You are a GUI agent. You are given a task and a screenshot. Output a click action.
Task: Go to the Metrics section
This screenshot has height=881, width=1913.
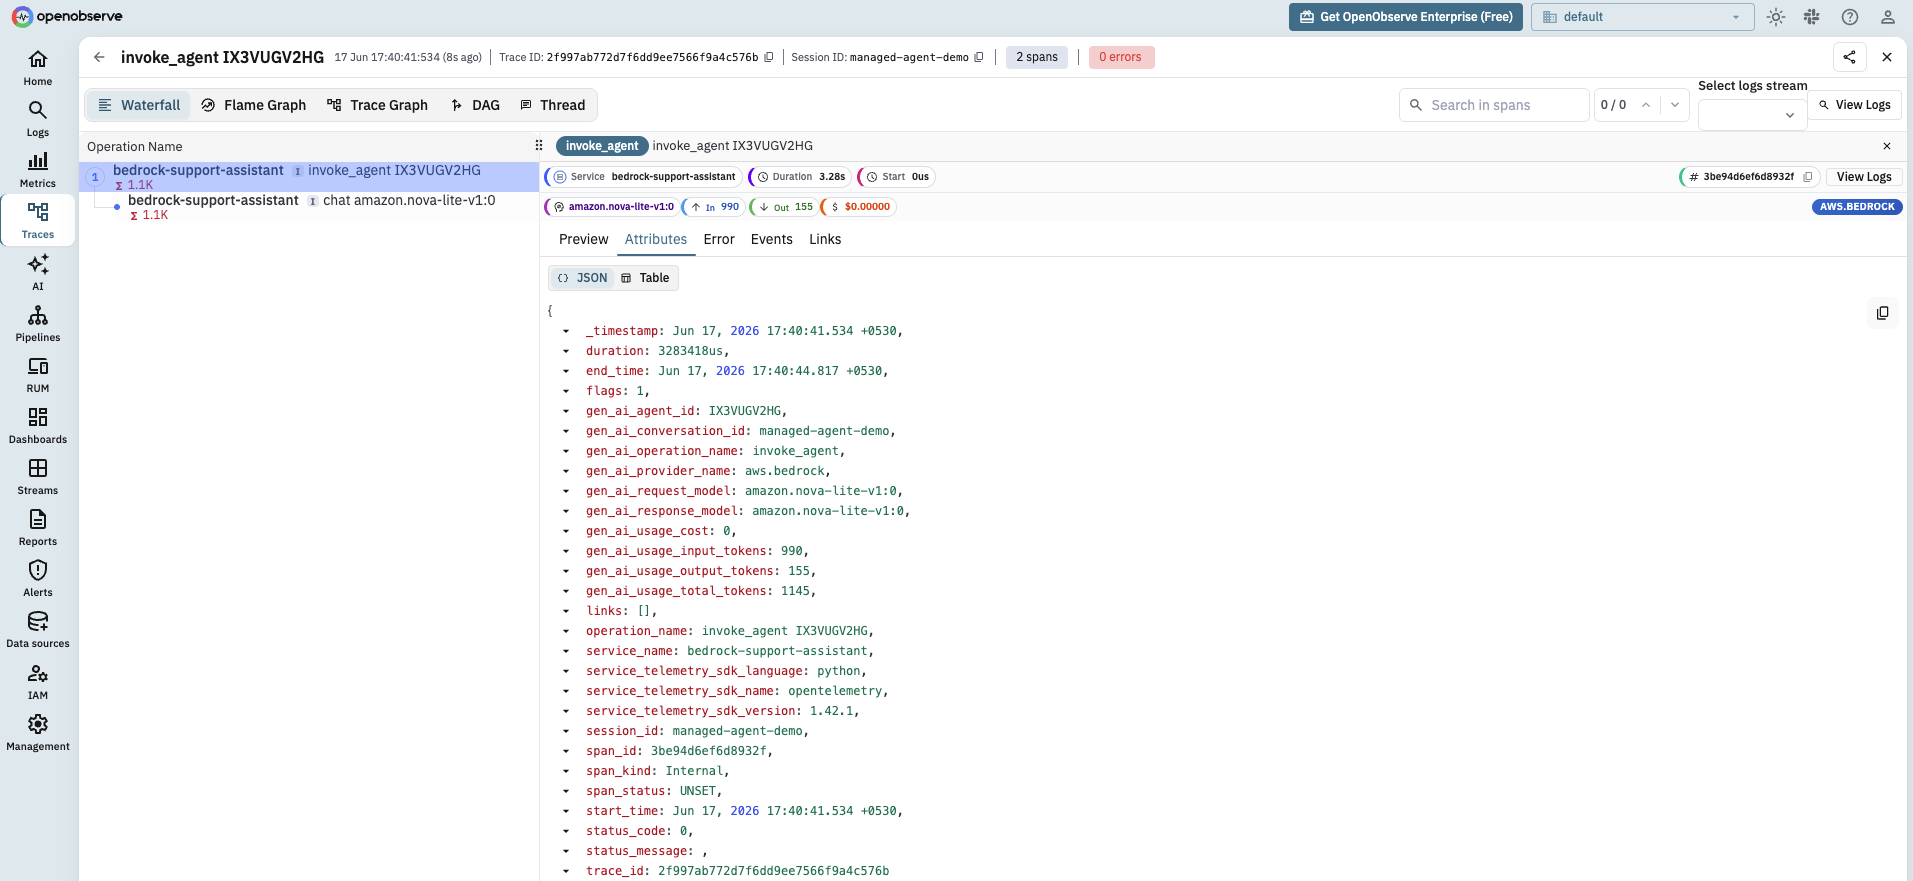(38, 170)
